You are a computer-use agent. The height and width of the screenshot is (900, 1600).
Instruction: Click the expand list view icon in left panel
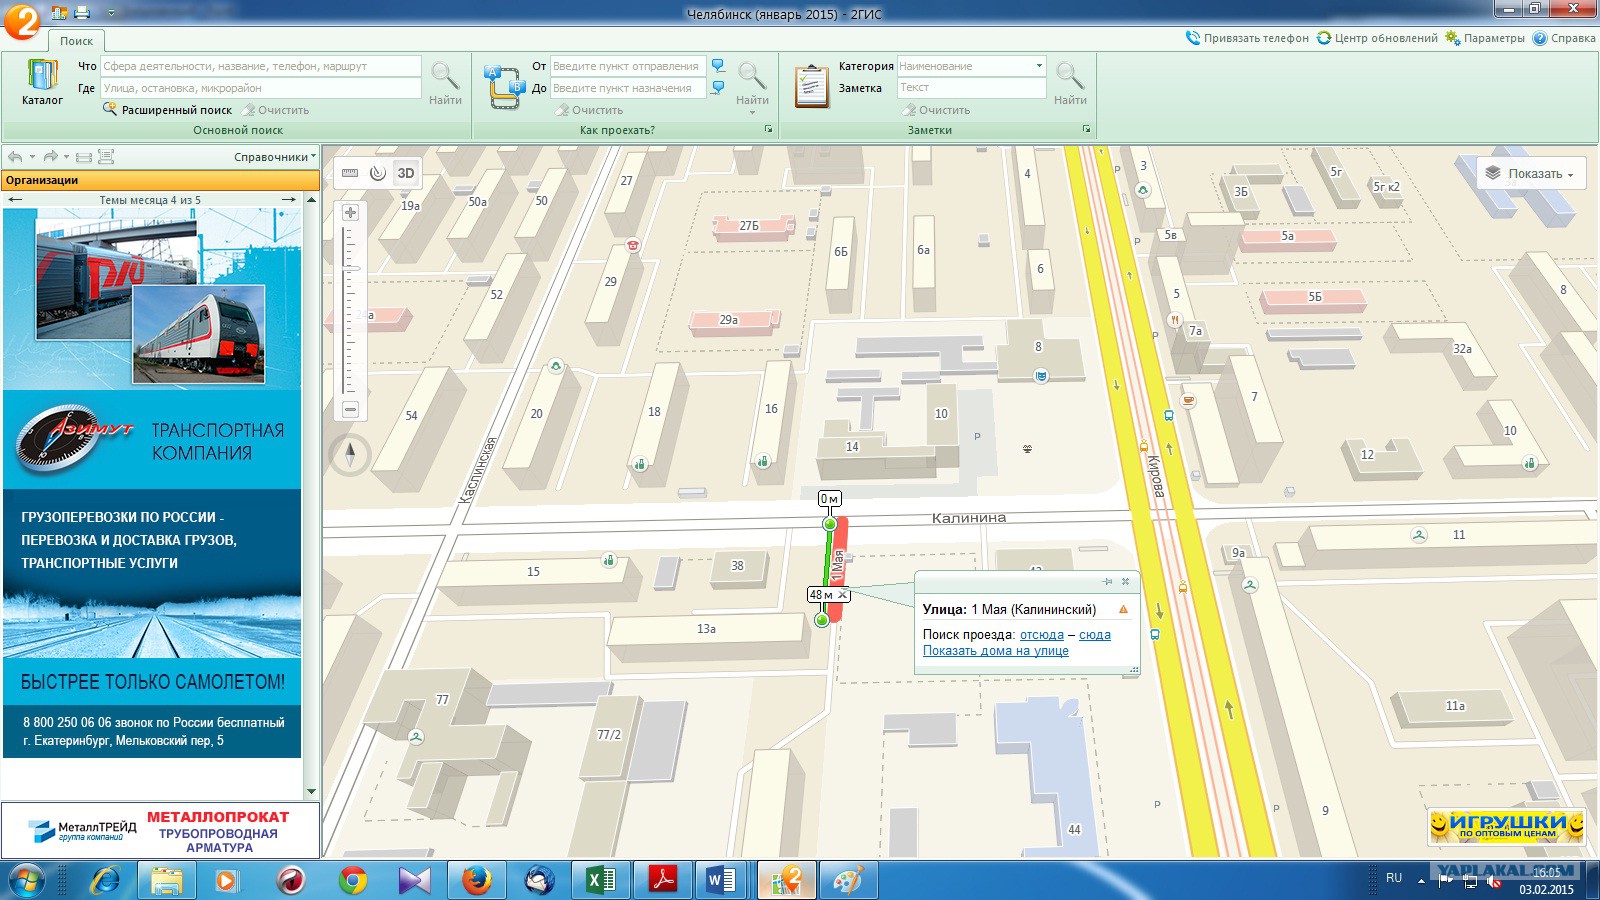[106, 157]
